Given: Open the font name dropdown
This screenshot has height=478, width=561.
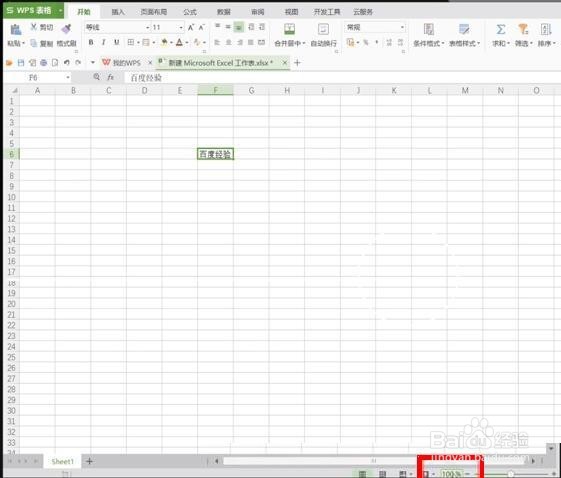Looking at the screenshot, I should (x=147, y=28).
